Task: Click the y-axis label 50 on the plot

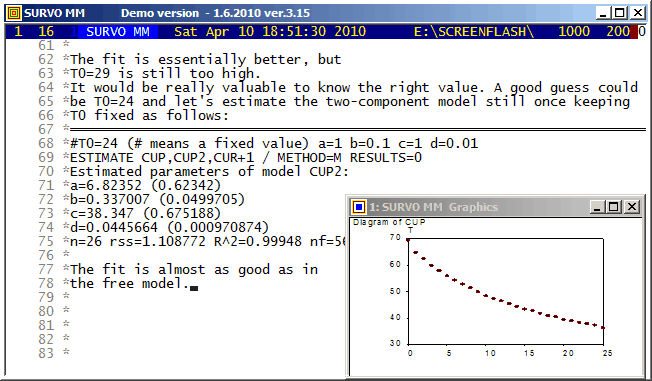Action: click(395, 291)
